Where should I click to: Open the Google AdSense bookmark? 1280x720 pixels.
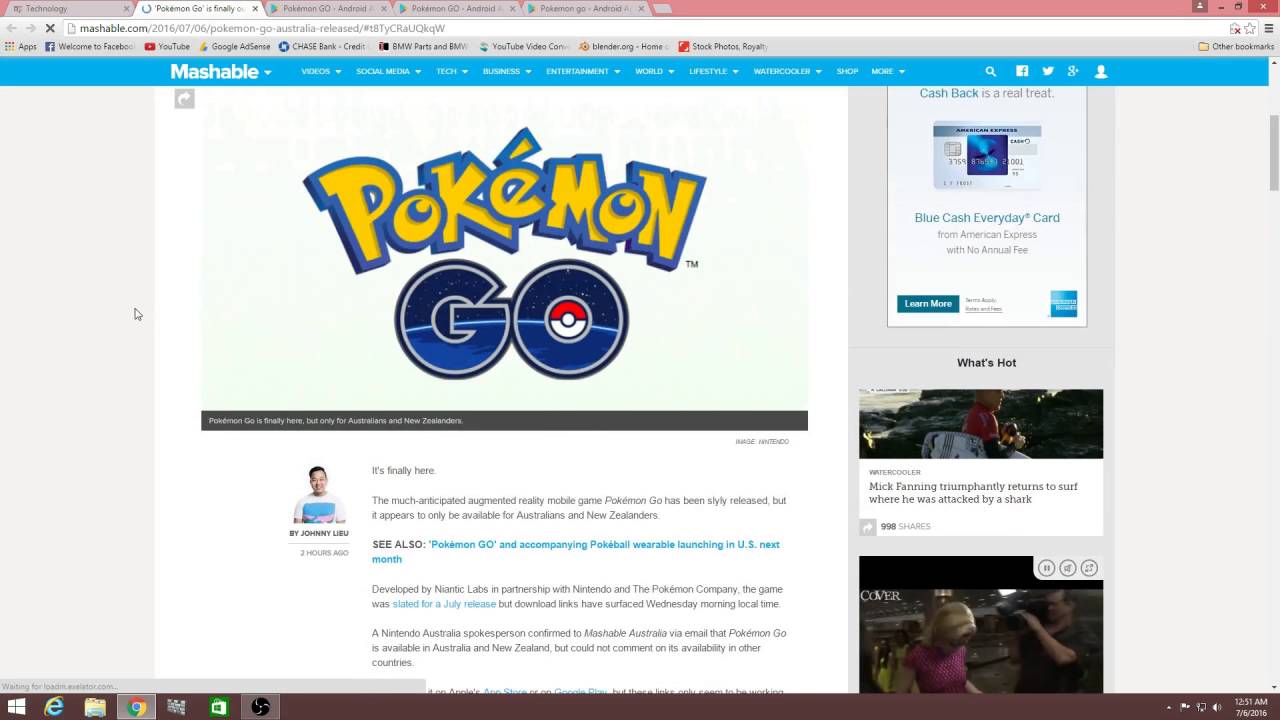point(234,47)
